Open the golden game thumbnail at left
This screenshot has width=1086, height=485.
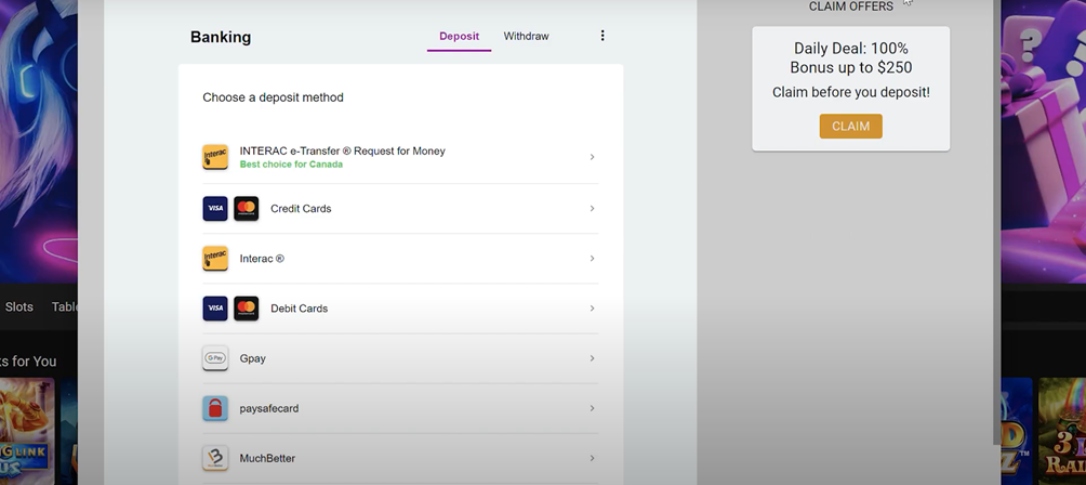27,431
